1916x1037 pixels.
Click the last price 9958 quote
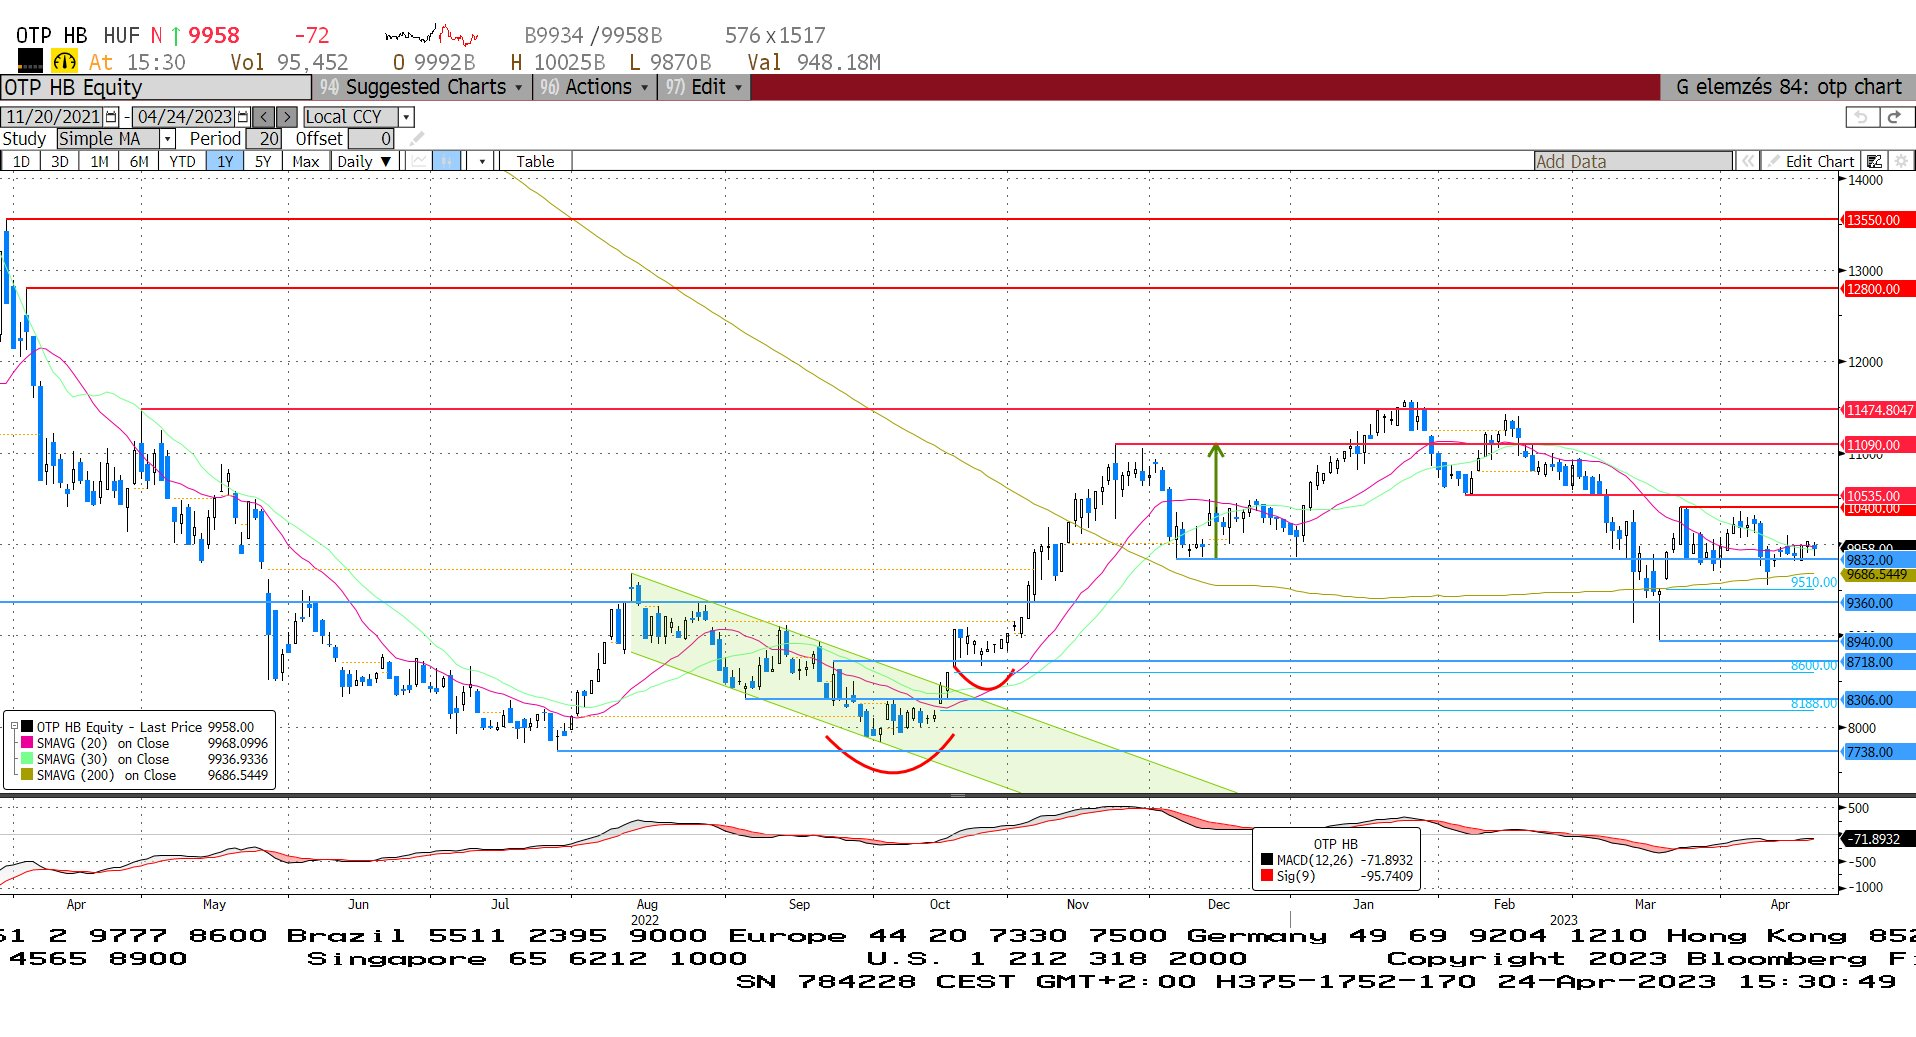(x=214, y=36)
